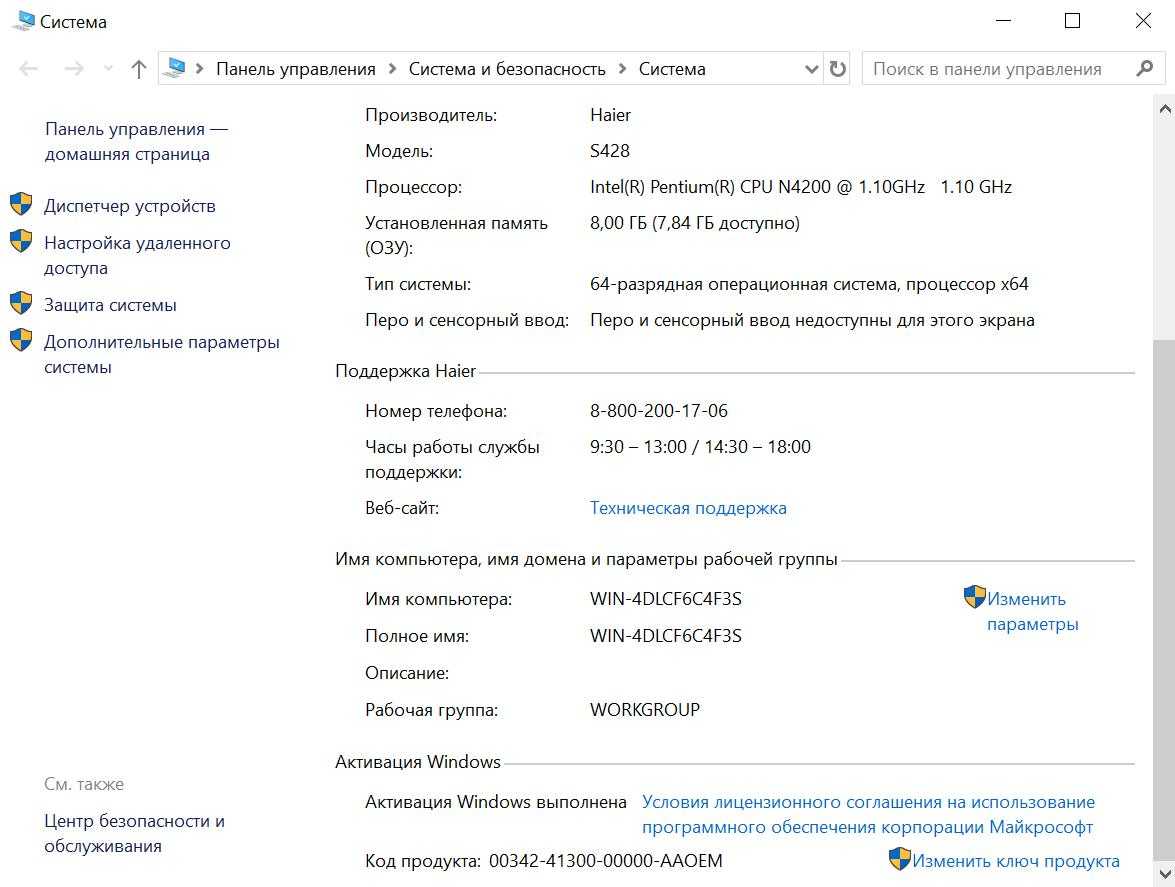
Task: Click the search magnifier icon
Action: (x=1144, y=69)
